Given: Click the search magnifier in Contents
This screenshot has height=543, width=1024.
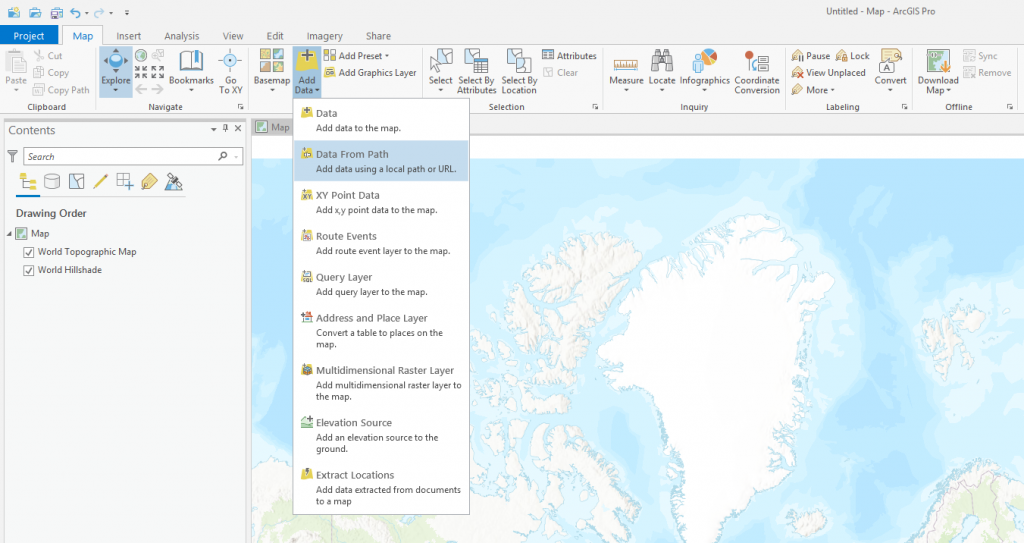Looking at the screenshot, I should point(223,156).
